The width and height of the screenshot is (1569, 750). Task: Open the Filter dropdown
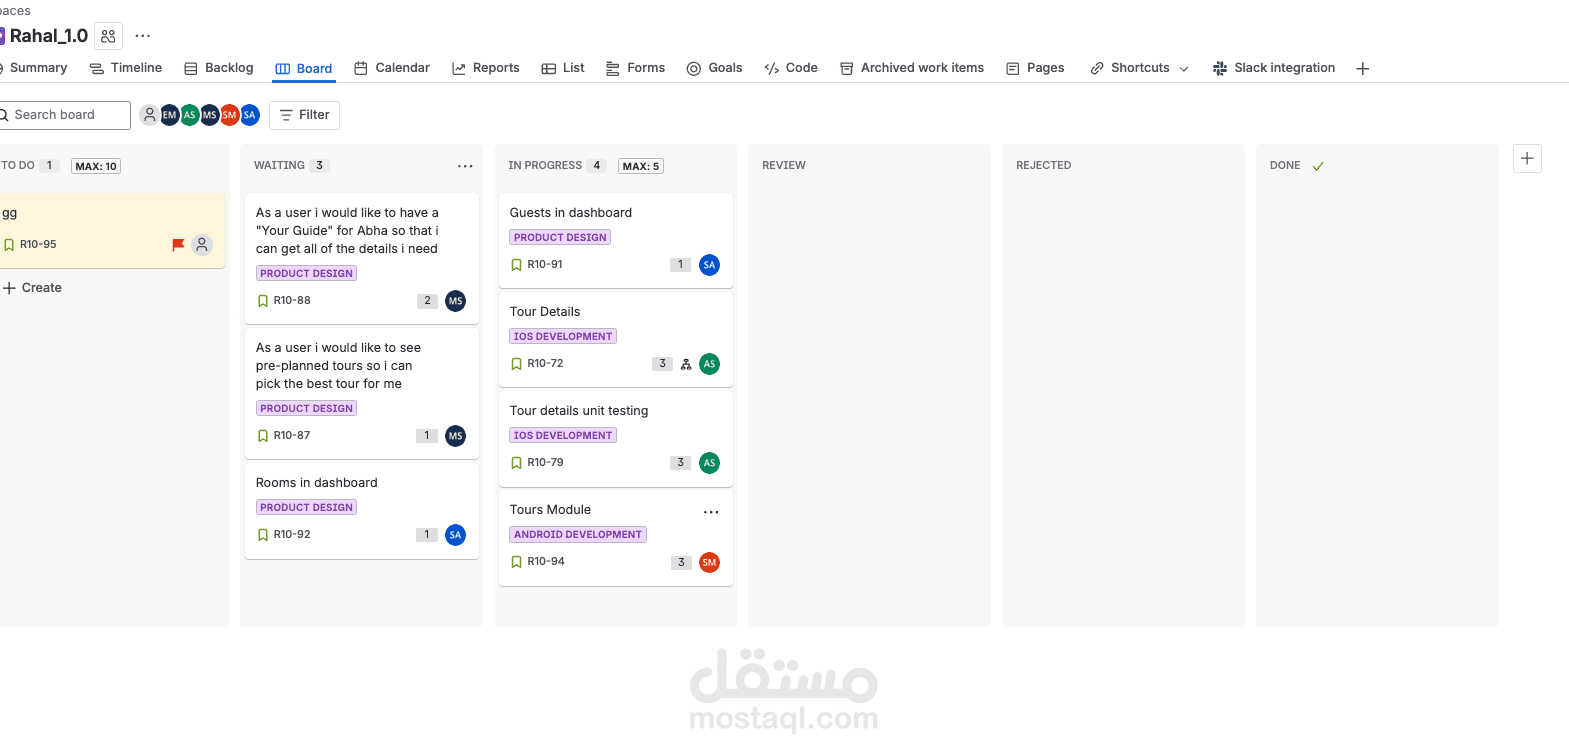coord(305,115)
